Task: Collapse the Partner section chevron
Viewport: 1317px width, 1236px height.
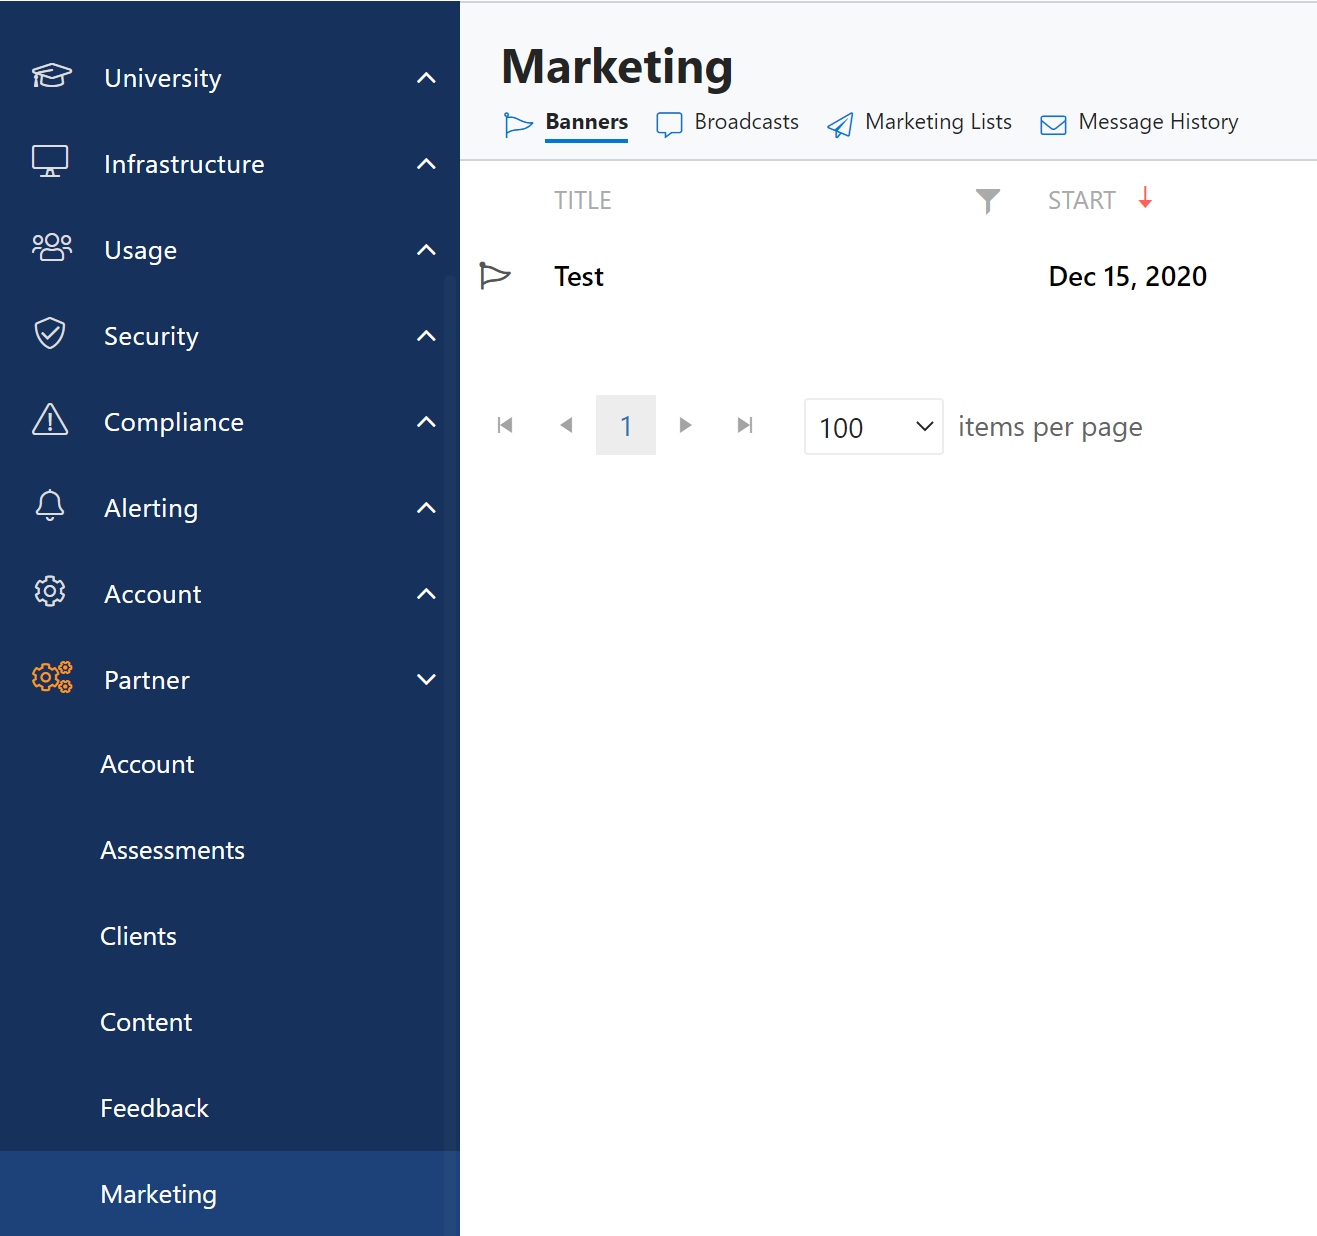Action: (426, 680)
